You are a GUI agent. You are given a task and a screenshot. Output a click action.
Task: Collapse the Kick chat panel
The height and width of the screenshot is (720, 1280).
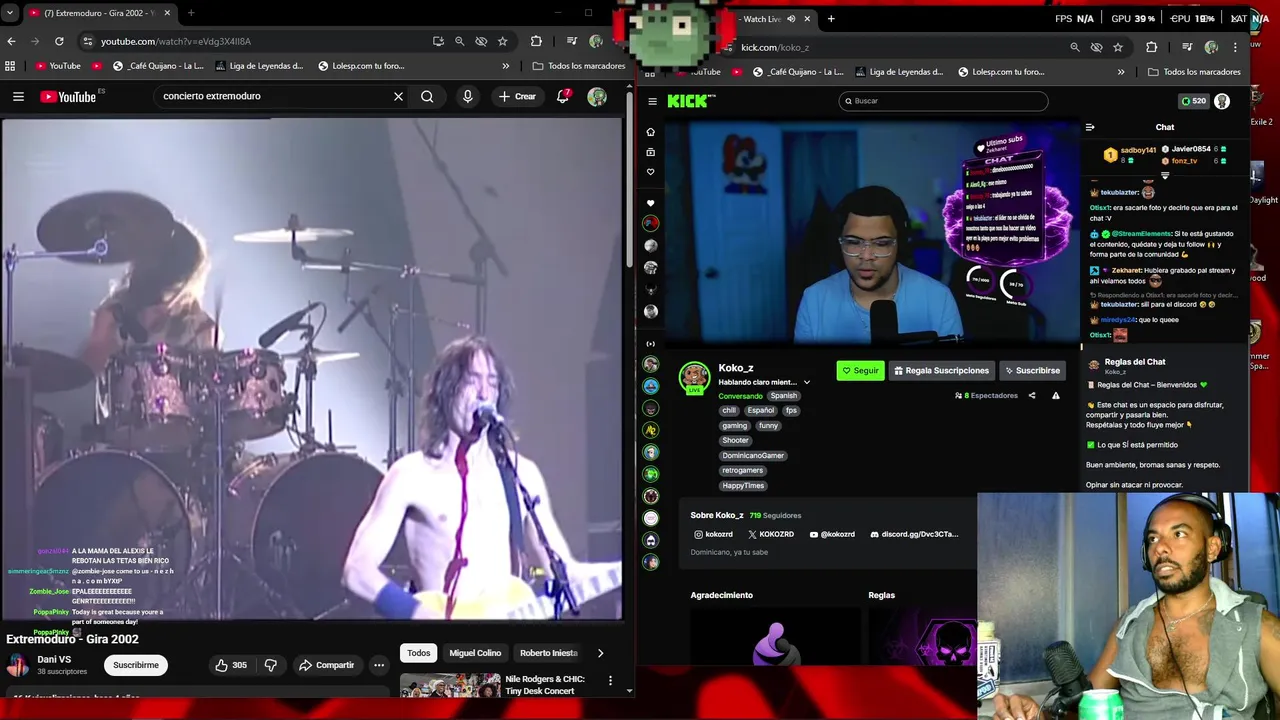tap(1090, 127)
